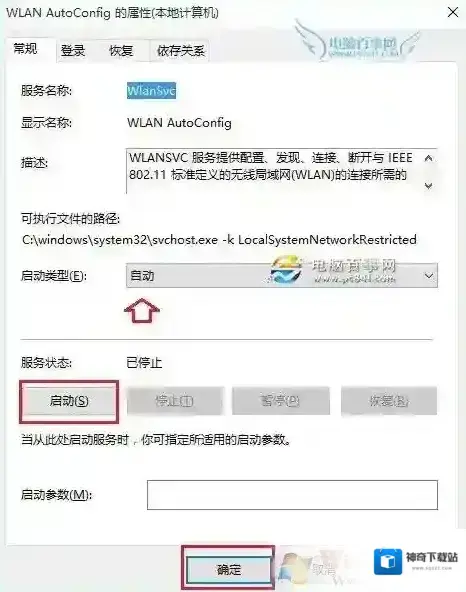The image size is (466, 592).
Task: Click the 启动参数(M) input field
Action: click(x=292, y=495)
